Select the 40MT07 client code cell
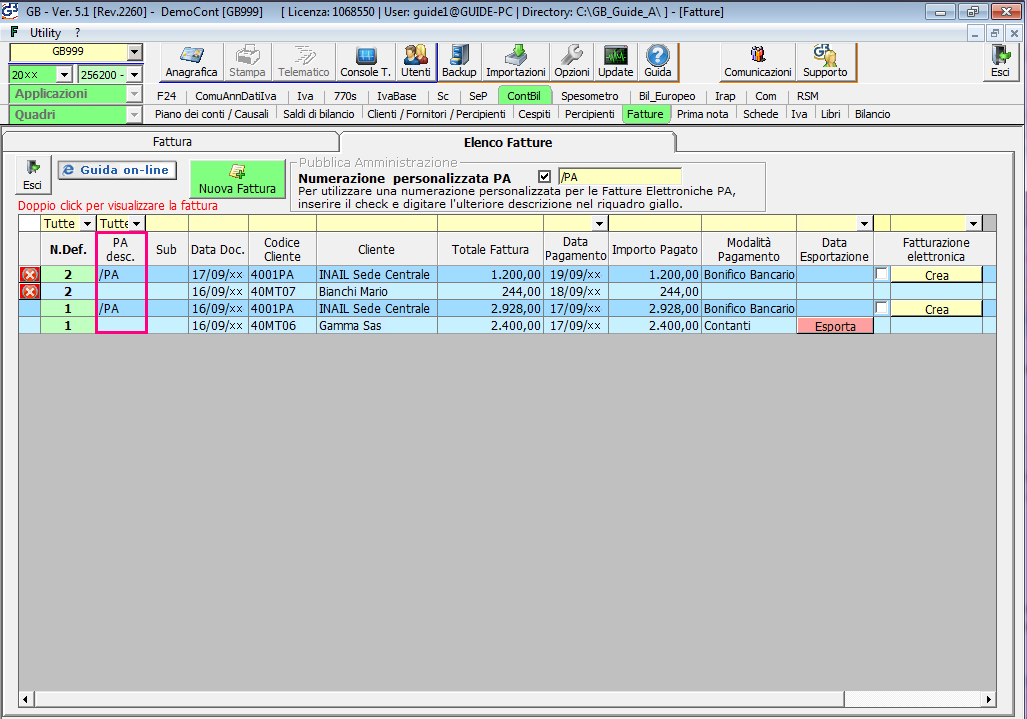The width and height of the screenshot is (1027, 719). point(282,291)
